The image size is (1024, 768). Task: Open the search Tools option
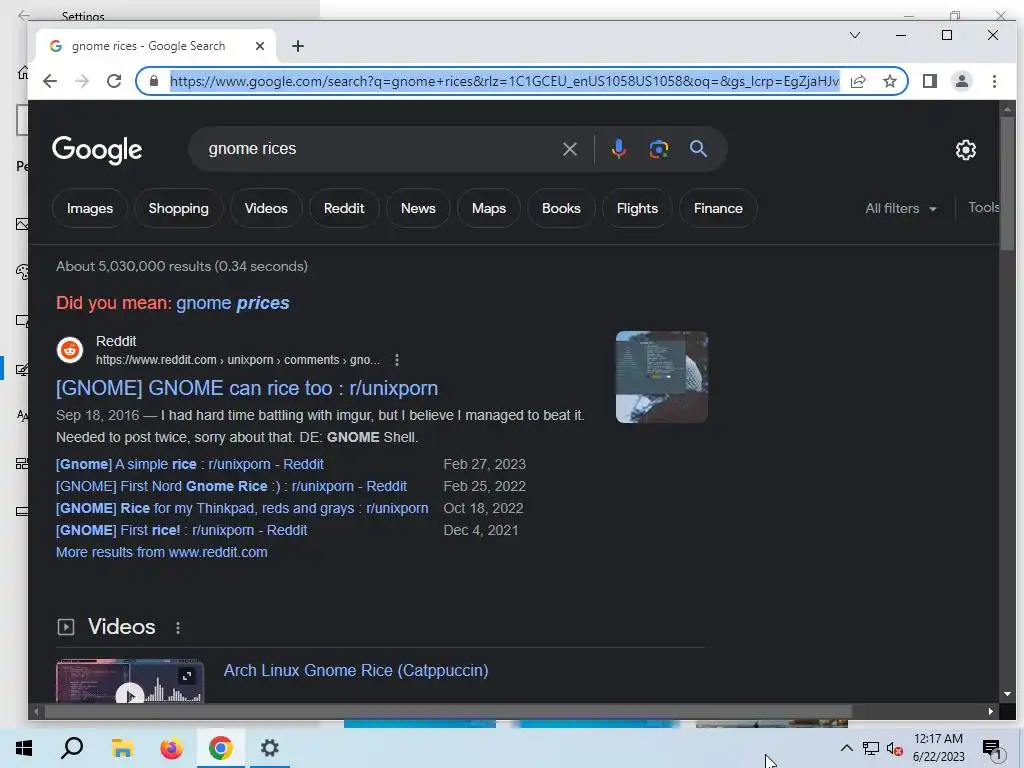[x=984, y=208]
